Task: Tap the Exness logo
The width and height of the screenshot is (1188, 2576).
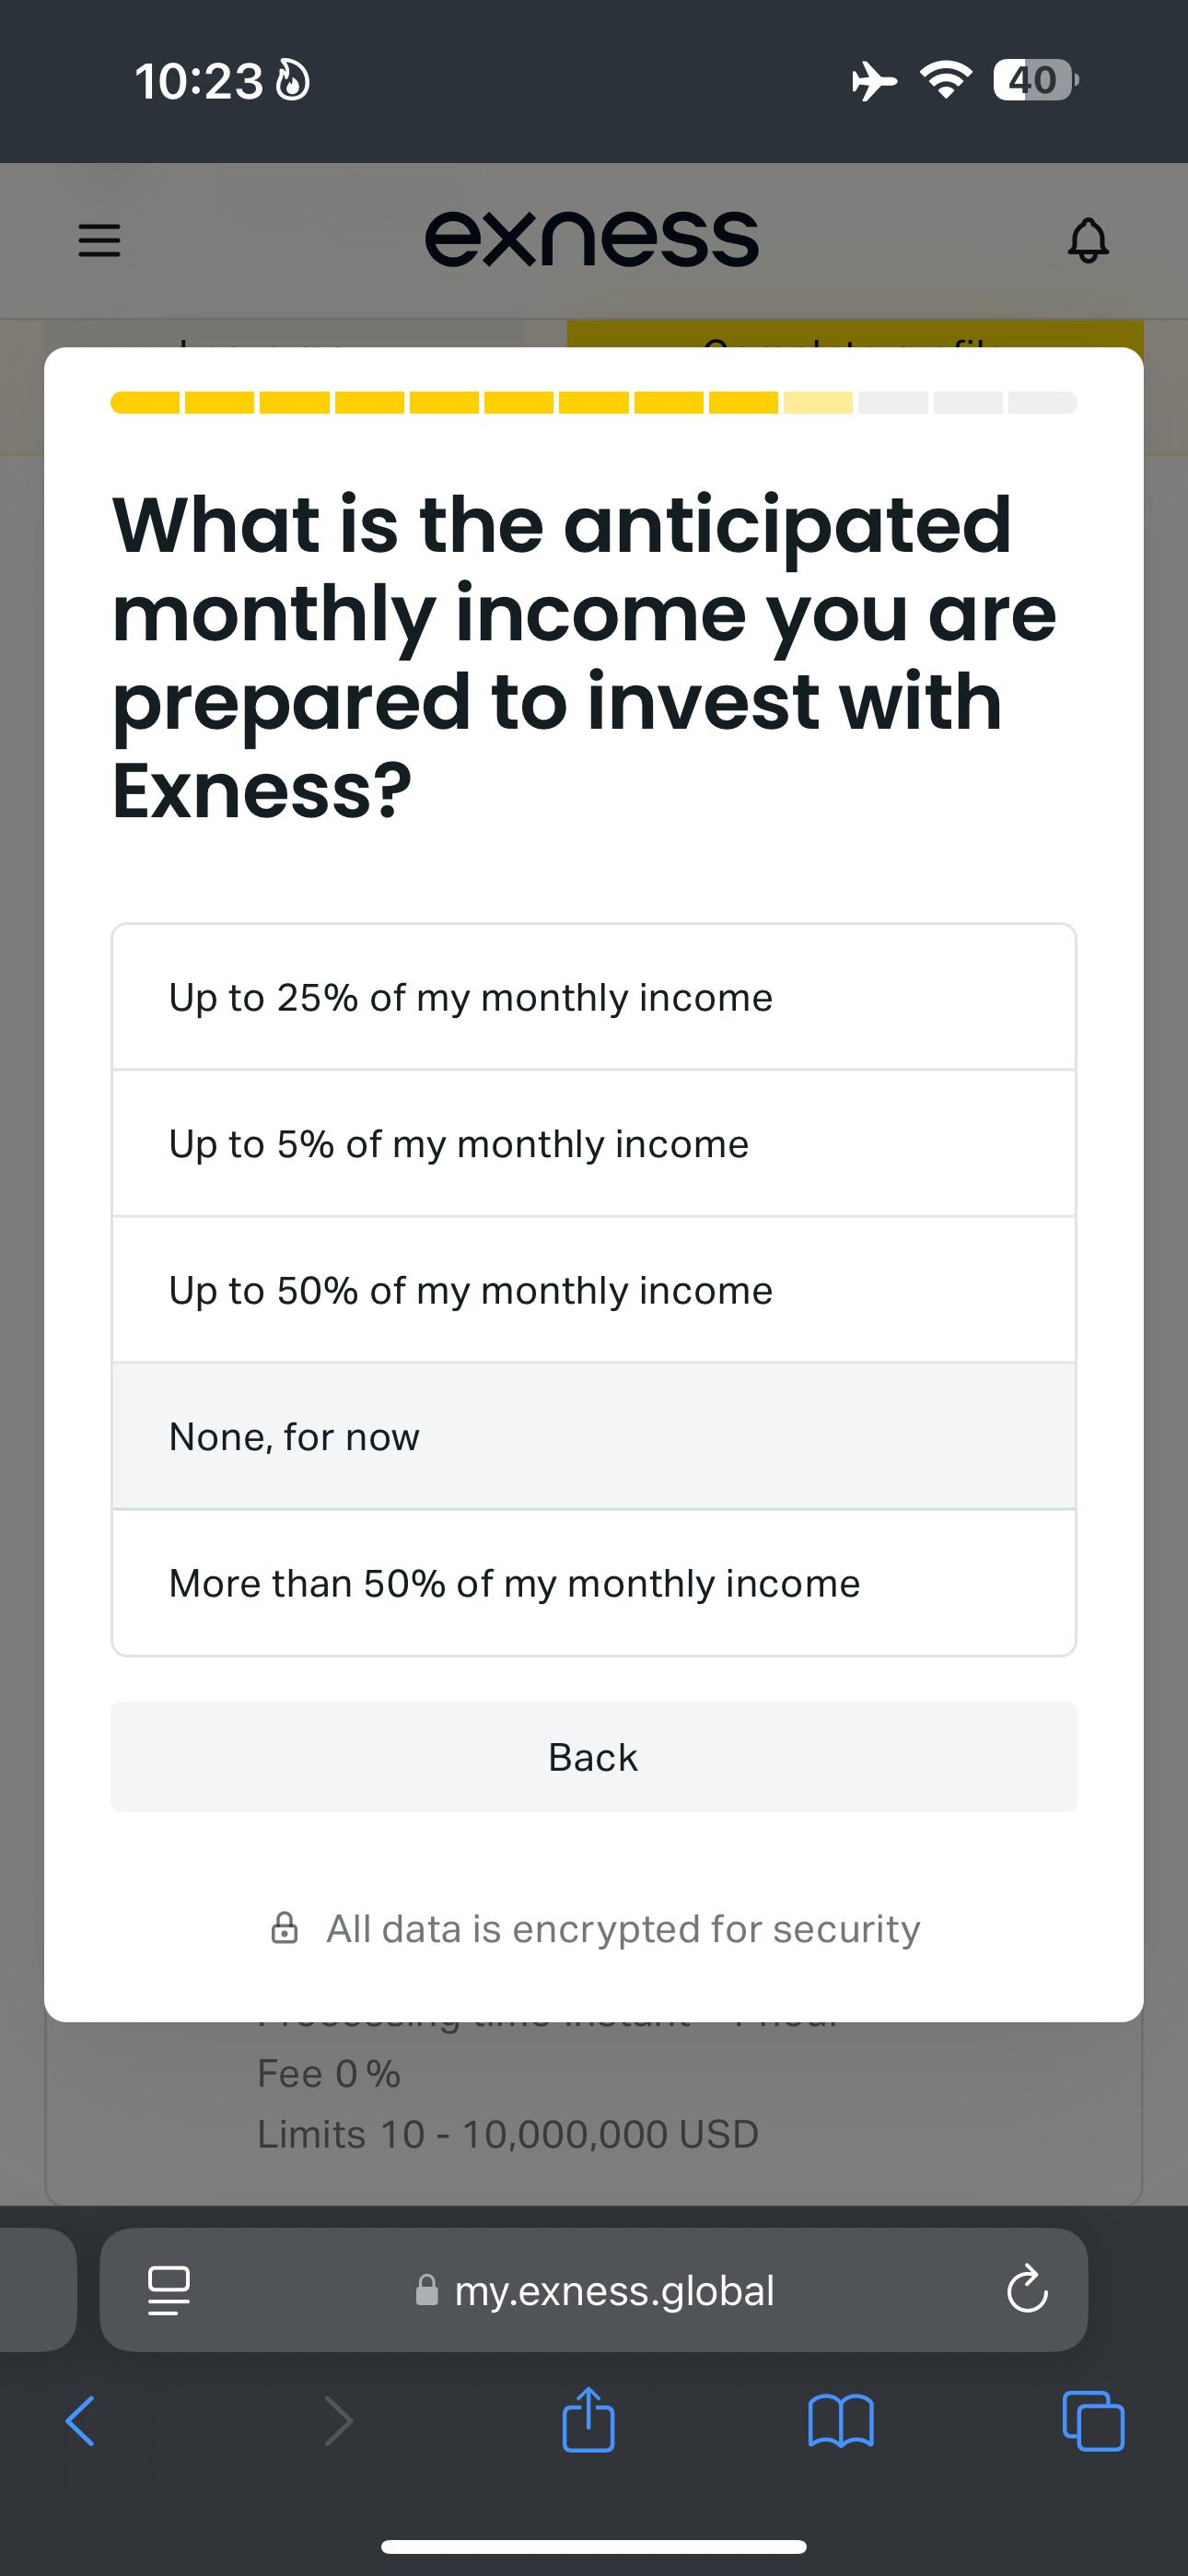Action: tap(592, 239)
